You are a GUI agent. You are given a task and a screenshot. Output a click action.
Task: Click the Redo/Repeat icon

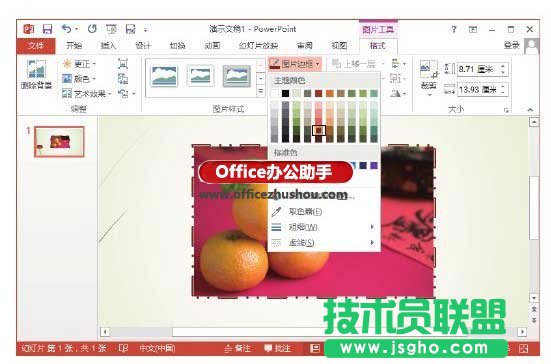click(x=92, y=29)
